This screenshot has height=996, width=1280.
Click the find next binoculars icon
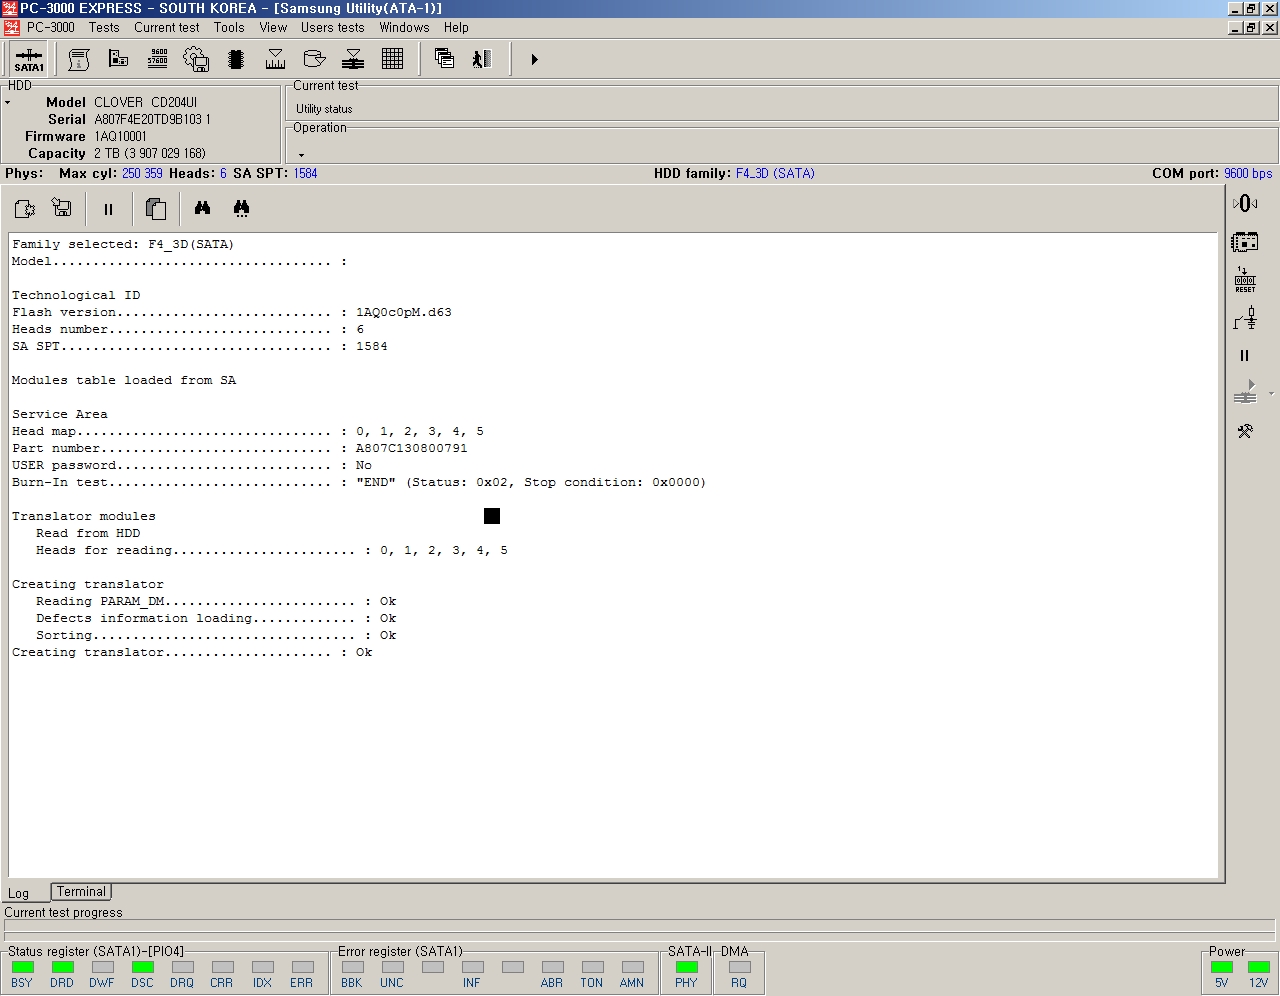click(x=241, y=208)
